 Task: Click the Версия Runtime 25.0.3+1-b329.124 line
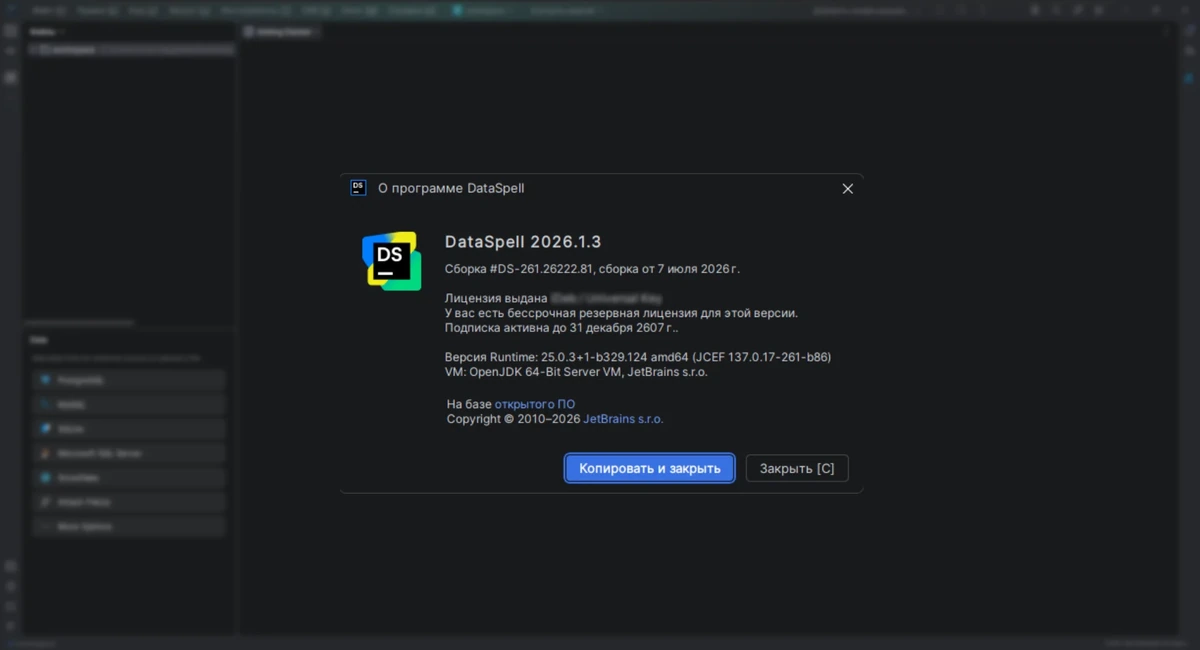click(x=638, y=357)
